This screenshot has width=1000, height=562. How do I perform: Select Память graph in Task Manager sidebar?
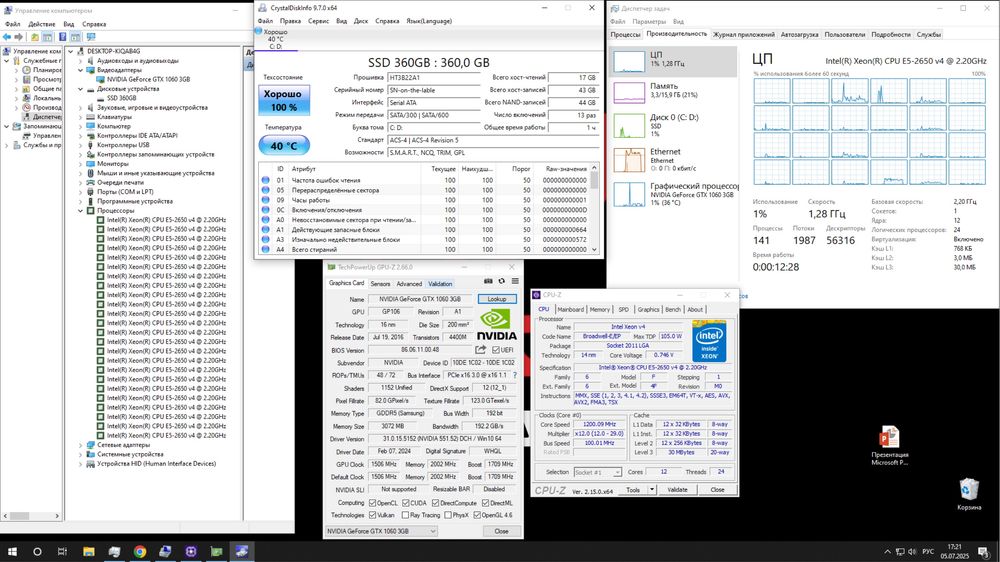tap(673, 93)
